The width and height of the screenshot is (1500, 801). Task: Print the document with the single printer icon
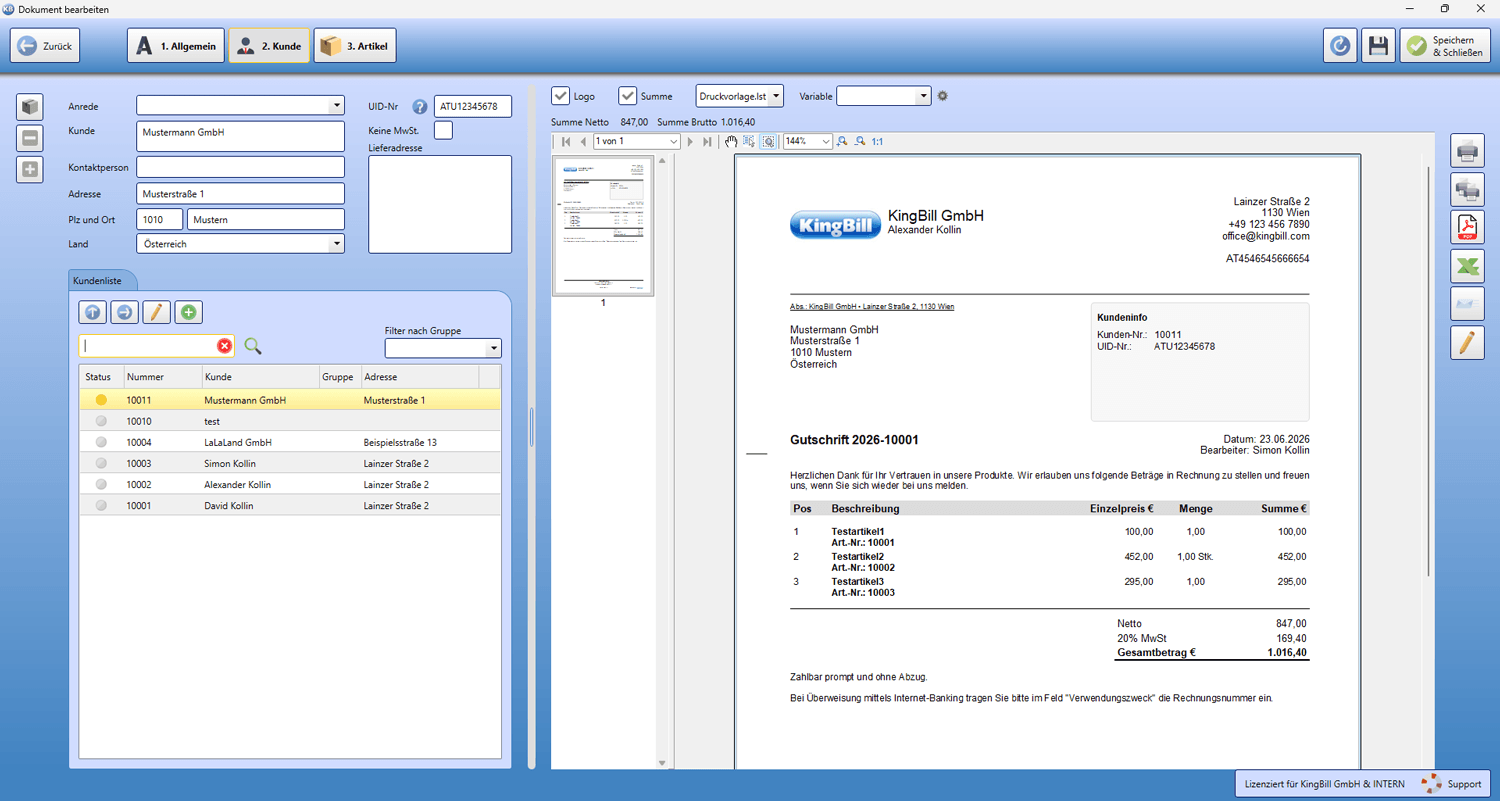1467,151
